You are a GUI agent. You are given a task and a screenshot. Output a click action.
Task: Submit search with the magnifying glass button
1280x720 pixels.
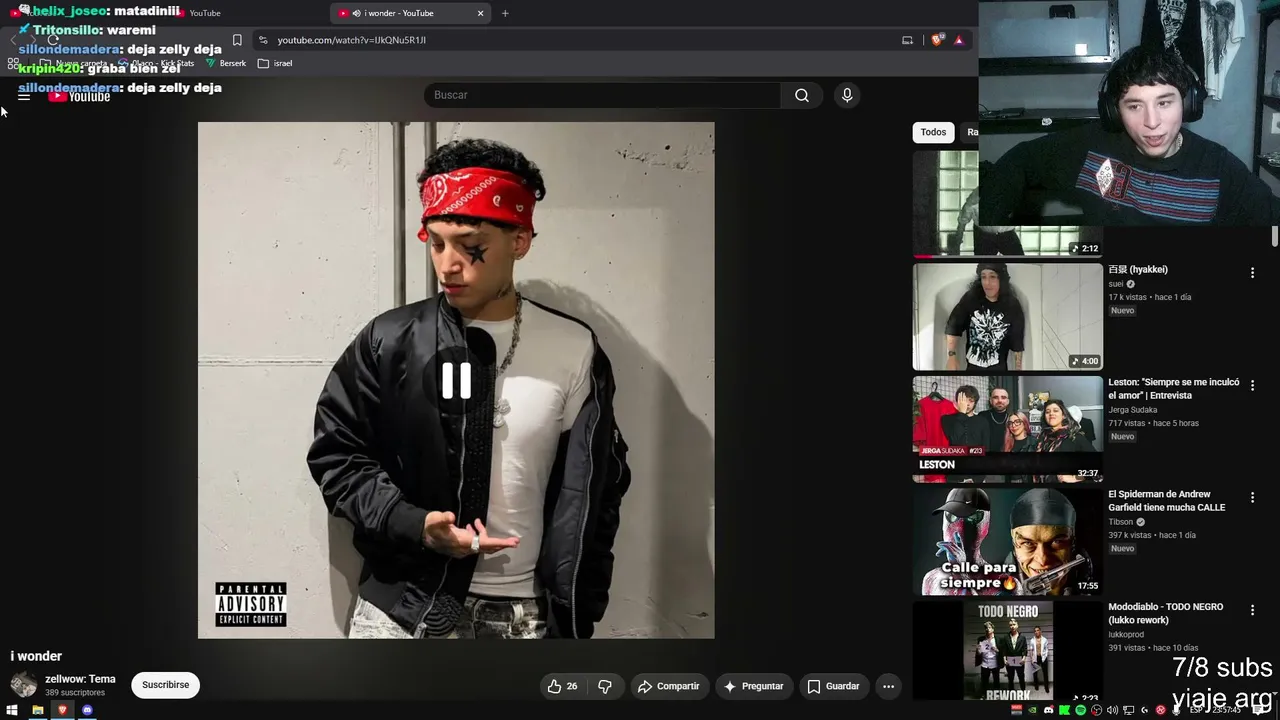coord(802,95)
